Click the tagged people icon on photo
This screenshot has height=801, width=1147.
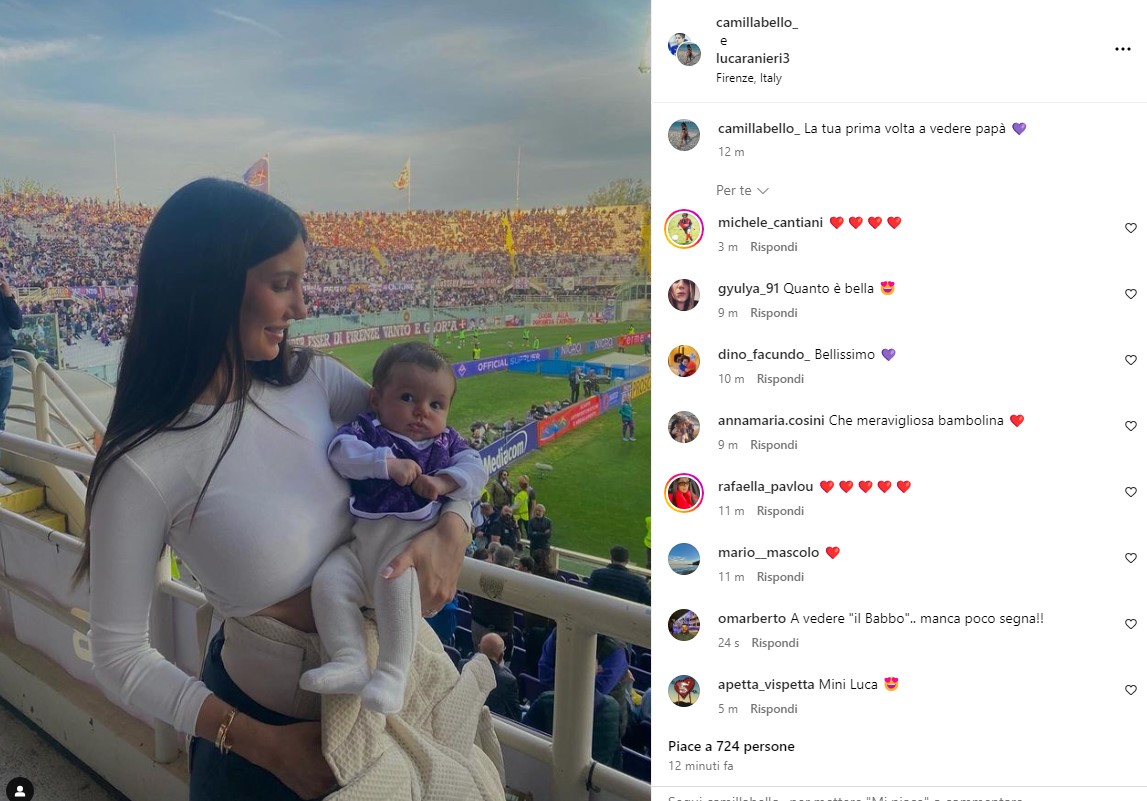(20, 790)
